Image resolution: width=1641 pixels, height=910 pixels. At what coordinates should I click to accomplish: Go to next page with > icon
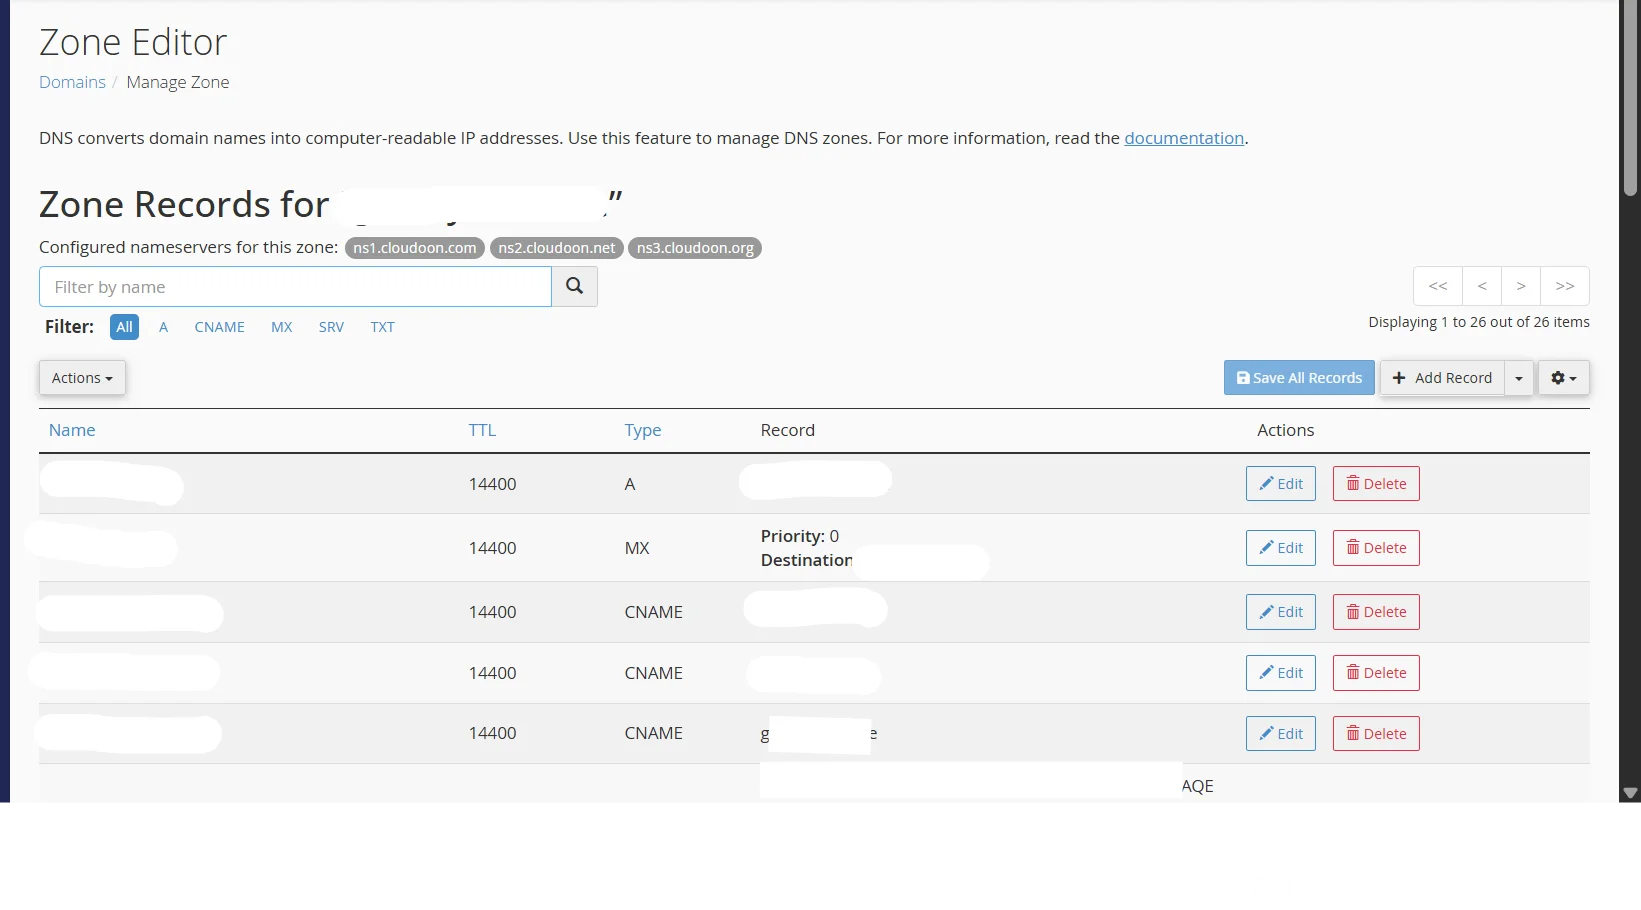1520,286
